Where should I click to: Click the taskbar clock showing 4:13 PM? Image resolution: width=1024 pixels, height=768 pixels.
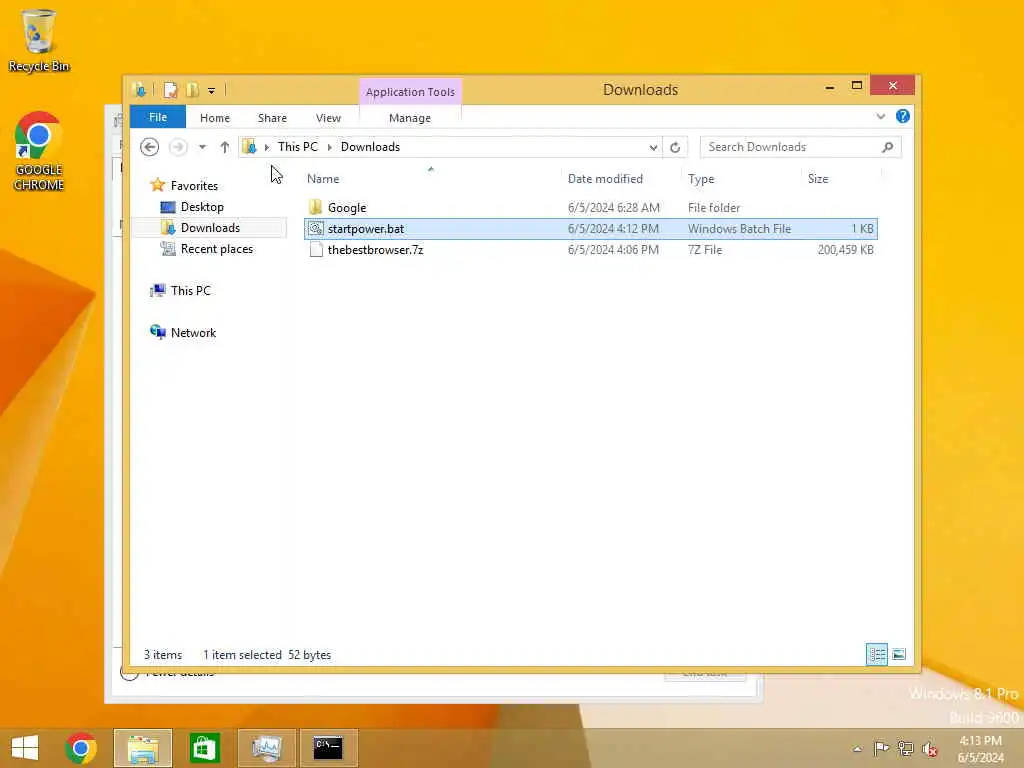pyautogui.click(x=981, y=749)
